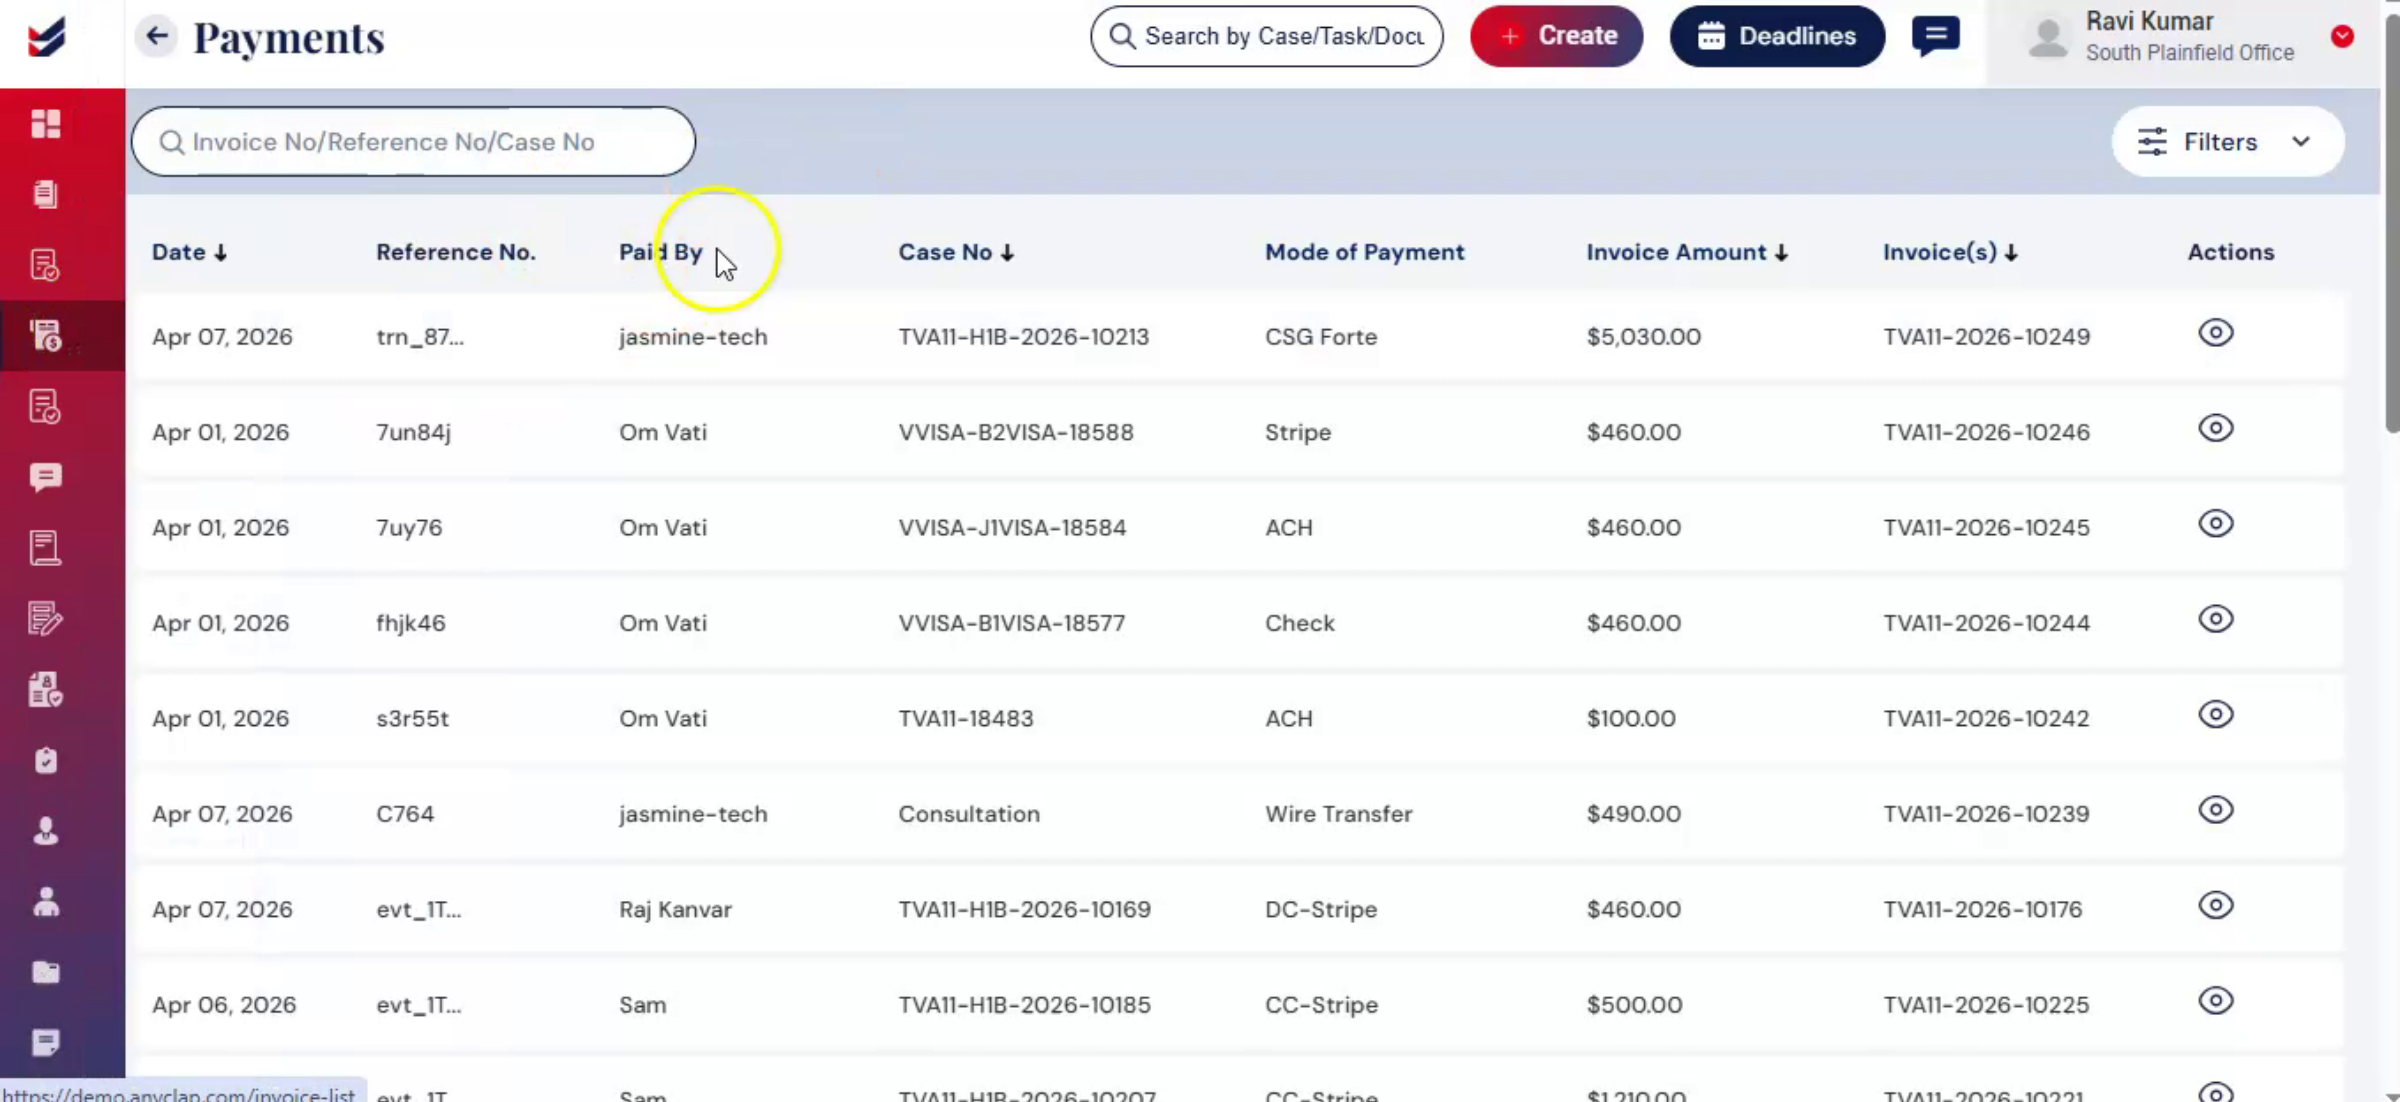
Task: Open the single person icon in sidebar
Action: point(46,831)
